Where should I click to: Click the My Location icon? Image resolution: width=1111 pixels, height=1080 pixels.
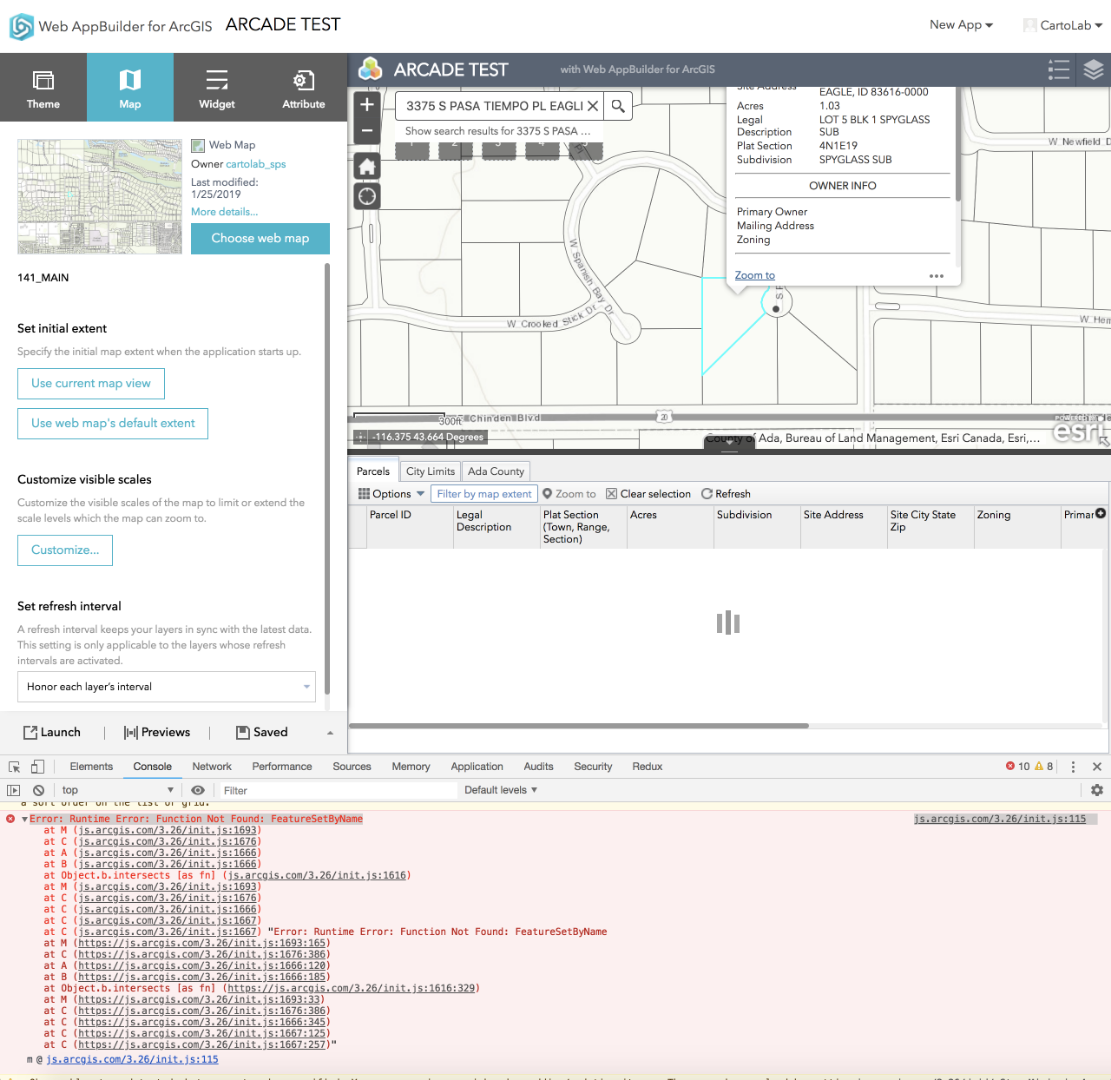click(367, 196)
